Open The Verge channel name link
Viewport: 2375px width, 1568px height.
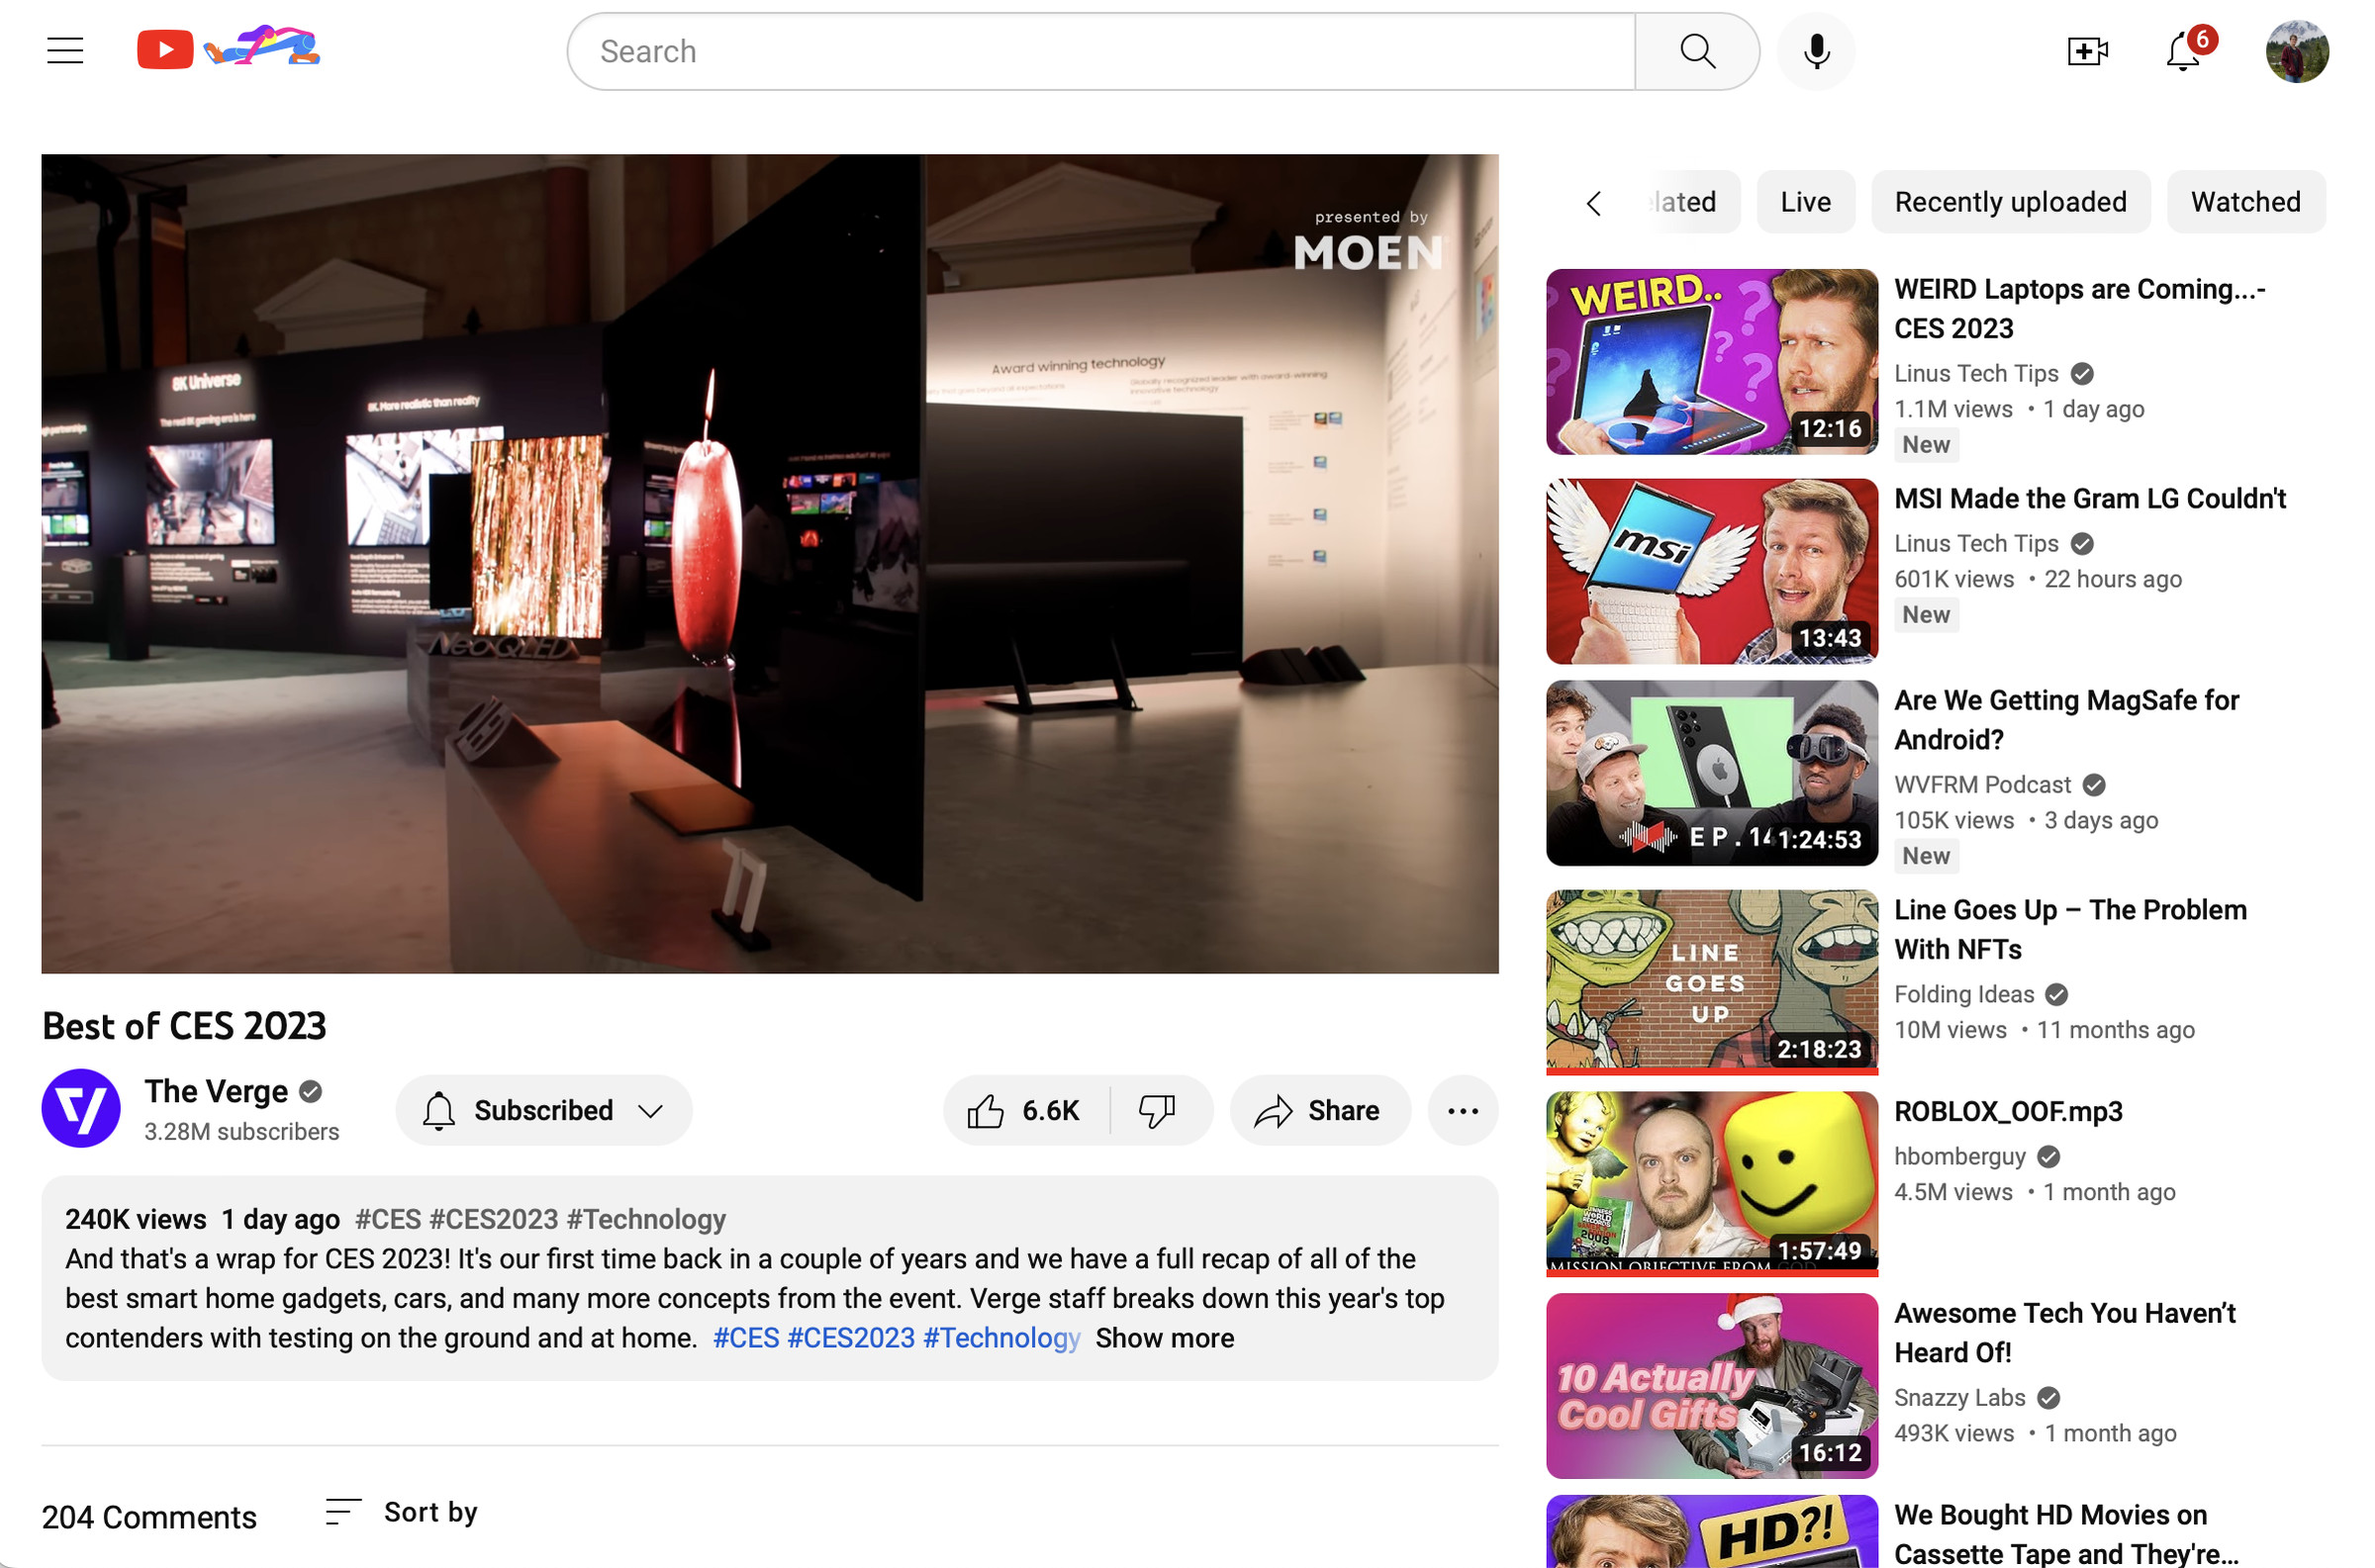[216, 1091]
